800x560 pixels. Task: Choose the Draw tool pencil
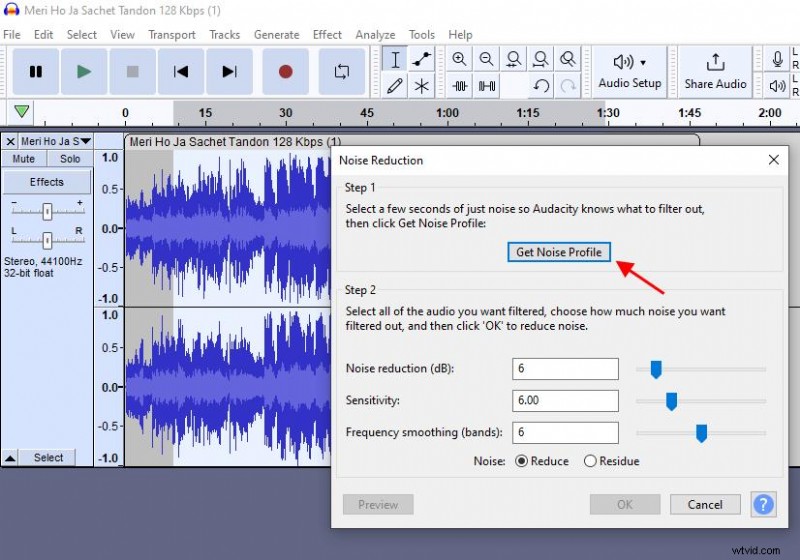[x=395, y=86]
